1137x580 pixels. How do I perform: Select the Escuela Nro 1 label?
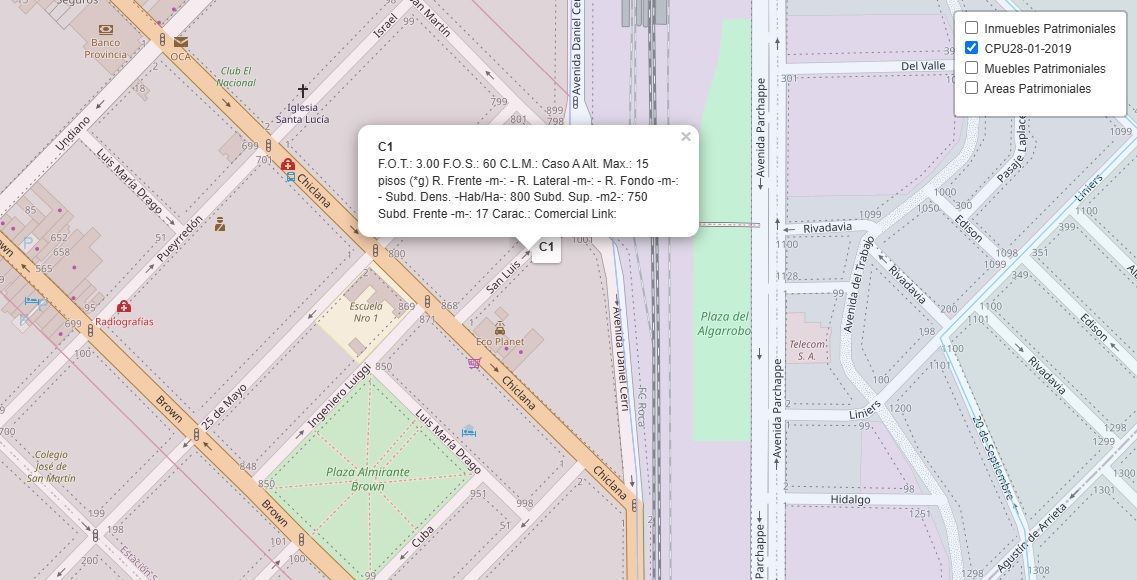click(x=367, y=312)
